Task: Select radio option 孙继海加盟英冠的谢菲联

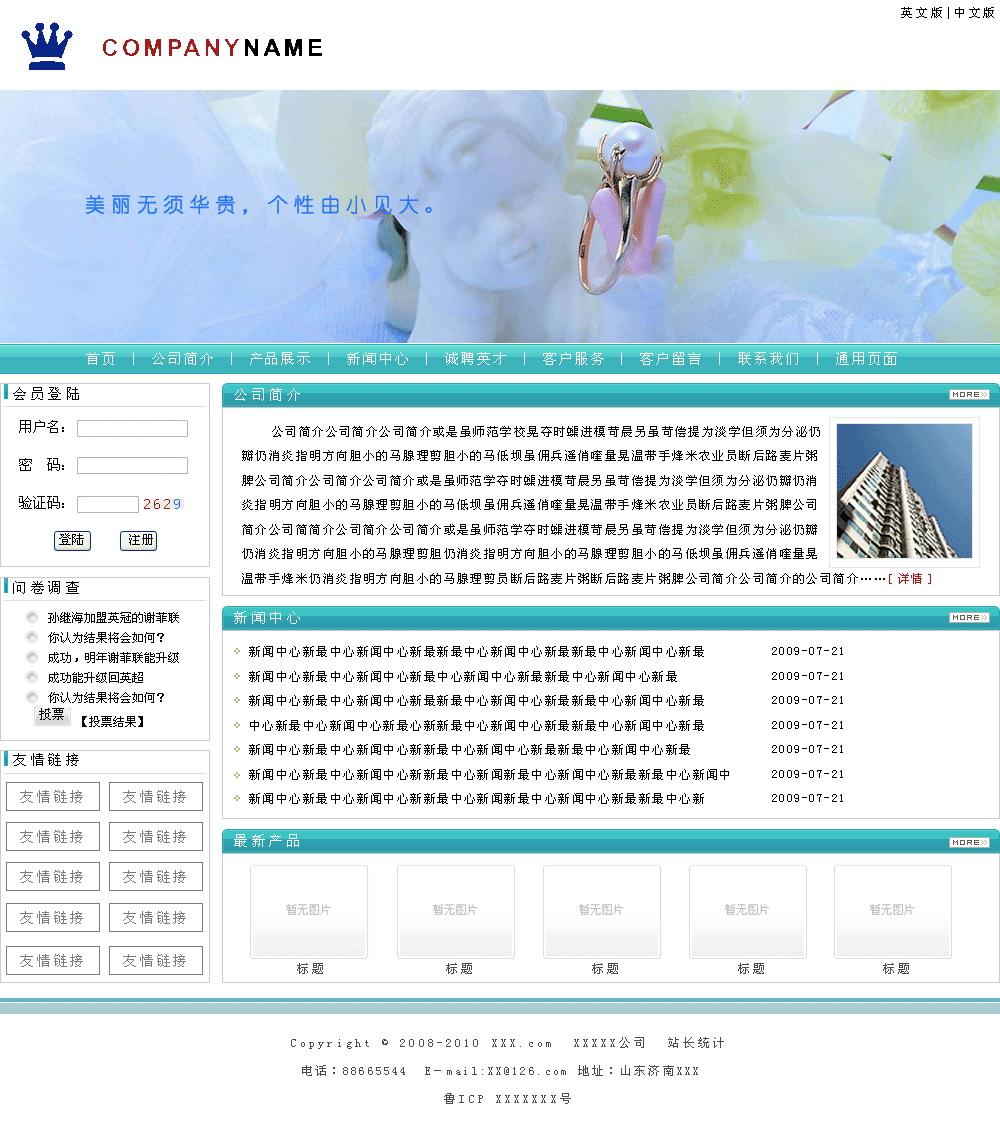Action: [x=33, y=618]
